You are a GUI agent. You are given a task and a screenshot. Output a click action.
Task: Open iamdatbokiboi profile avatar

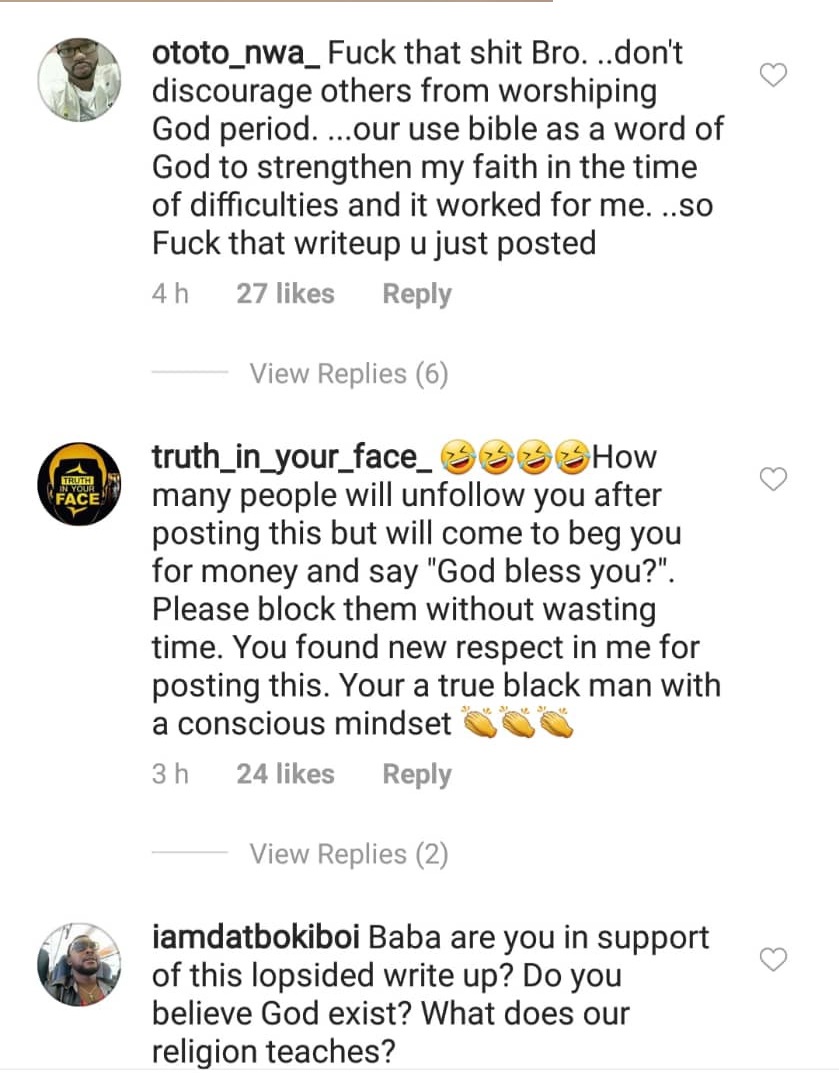click(79, 964)
